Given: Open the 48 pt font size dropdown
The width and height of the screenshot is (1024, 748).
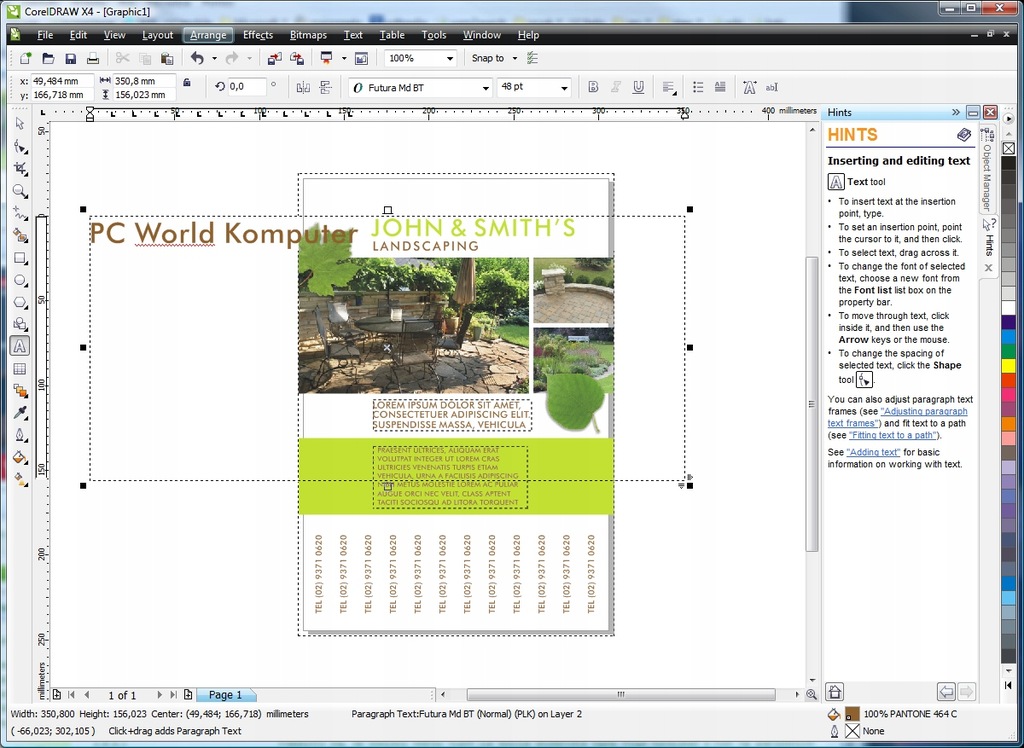Looking at the screenshot, I should pos(563,87).
